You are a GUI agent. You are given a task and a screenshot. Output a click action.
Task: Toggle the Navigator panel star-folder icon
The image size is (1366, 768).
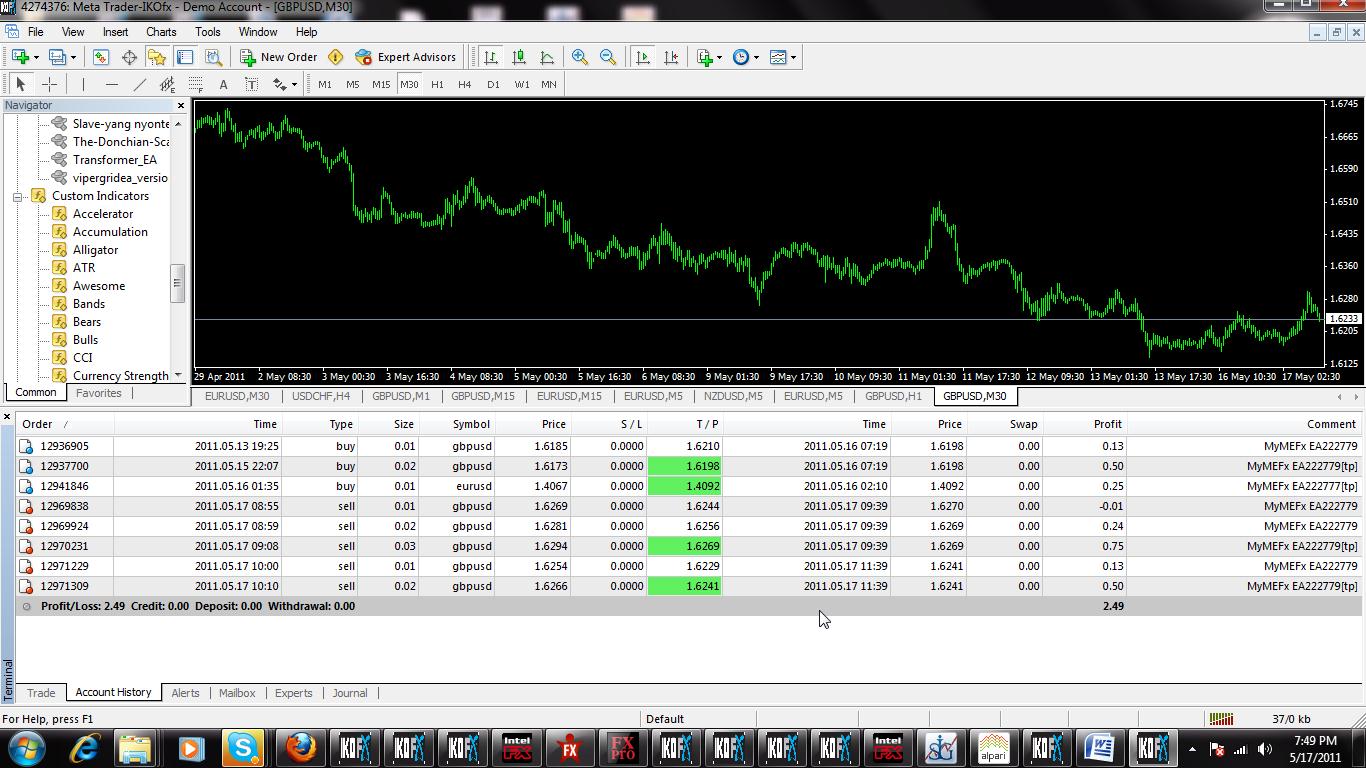157,57
